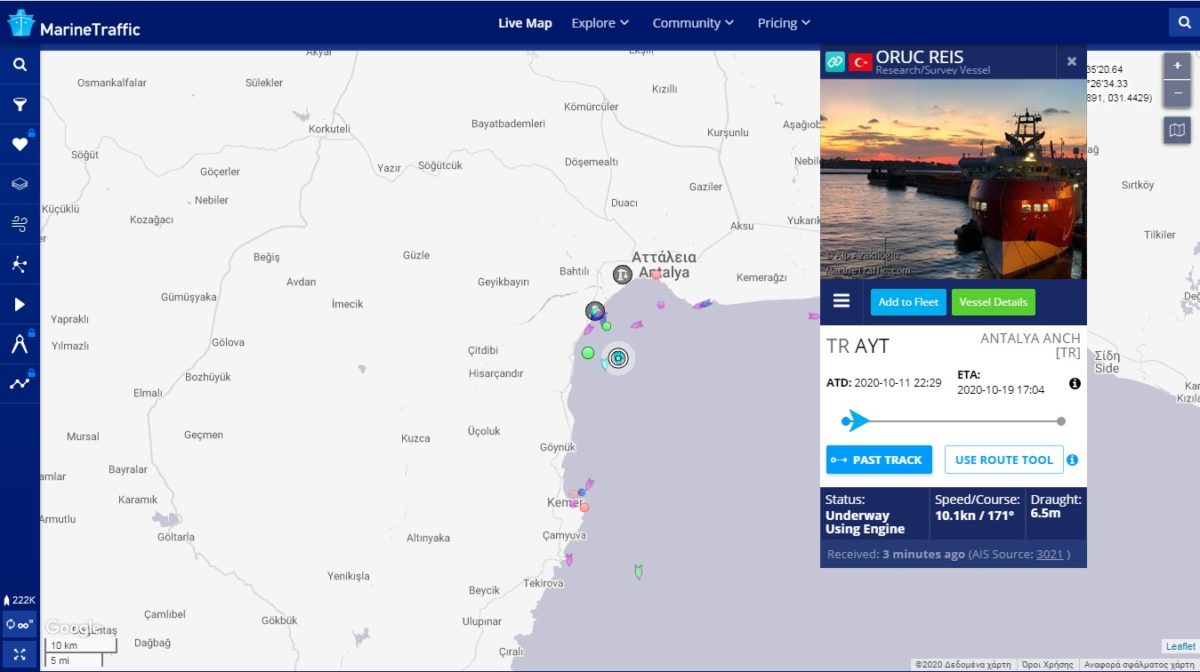The width and height of the screenshot is (1200, 672).
Task: Toggle the density maps icon in sidebar
Action: 20,264
